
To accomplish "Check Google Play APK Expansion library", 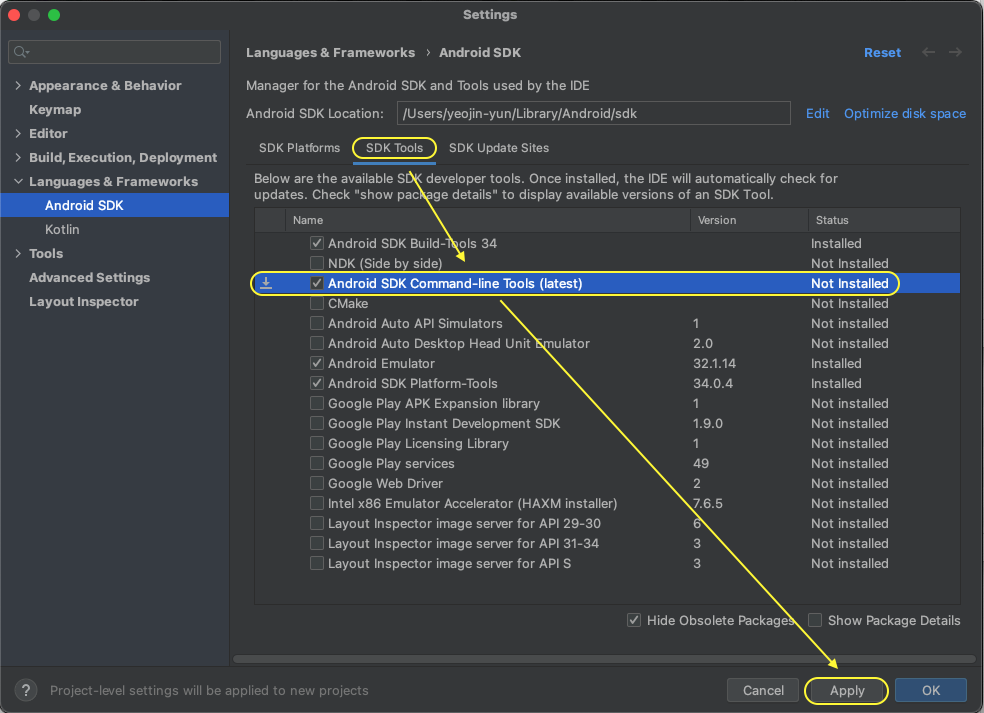I will tap(317, 403).
